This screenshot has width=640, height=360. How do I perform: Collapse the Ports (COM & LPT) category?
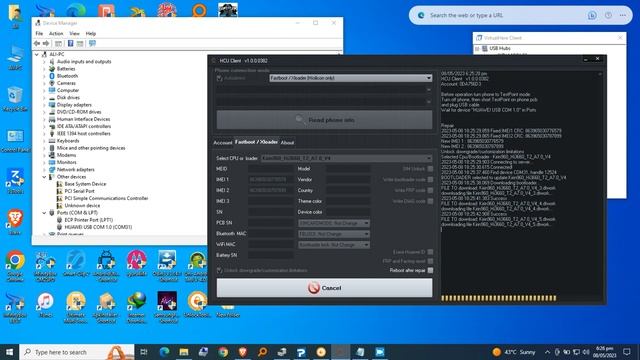click(x=44, y=213)
